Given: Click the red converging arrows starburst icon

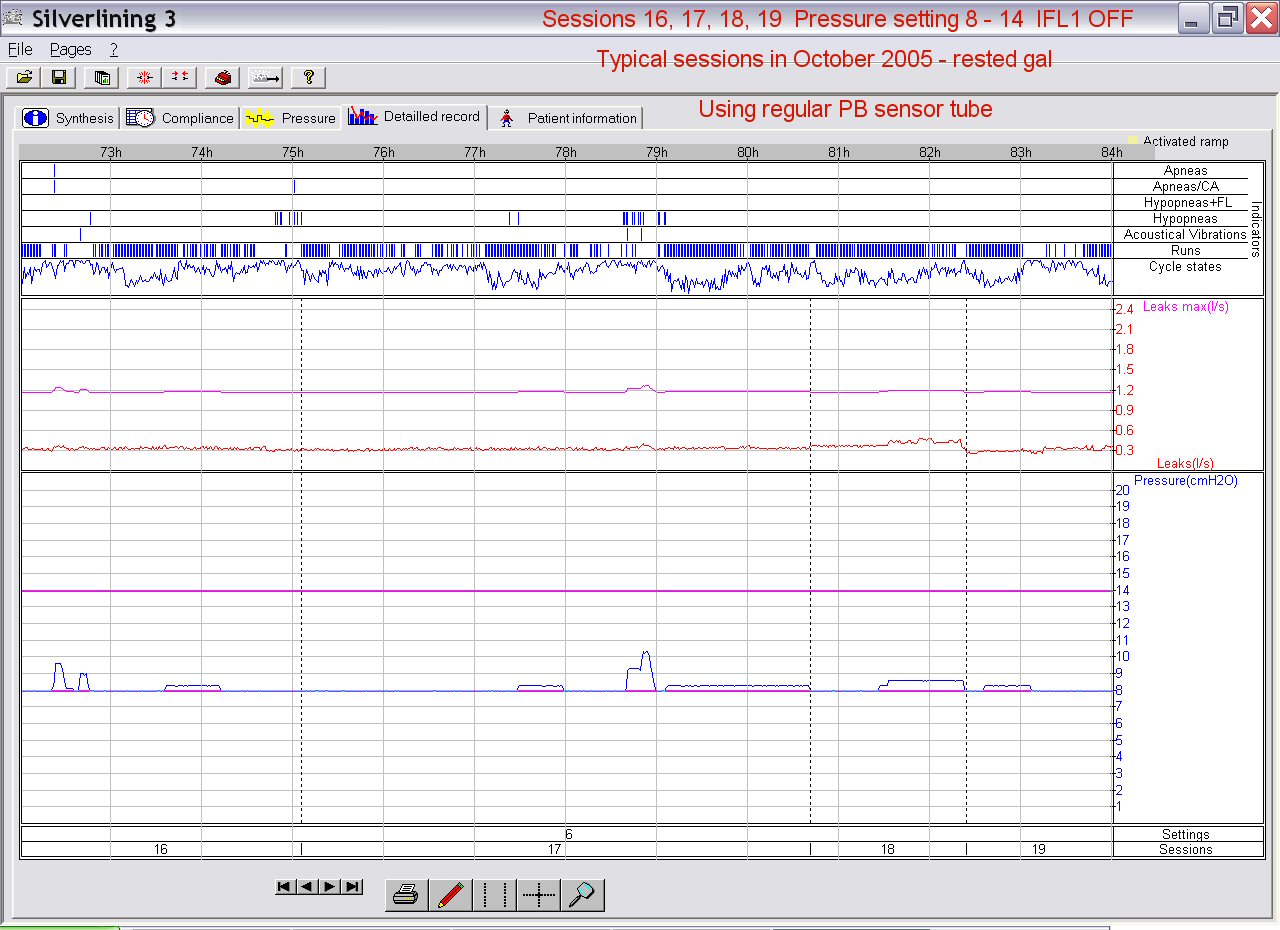Looking at the screenshot, I should point(145,77).
